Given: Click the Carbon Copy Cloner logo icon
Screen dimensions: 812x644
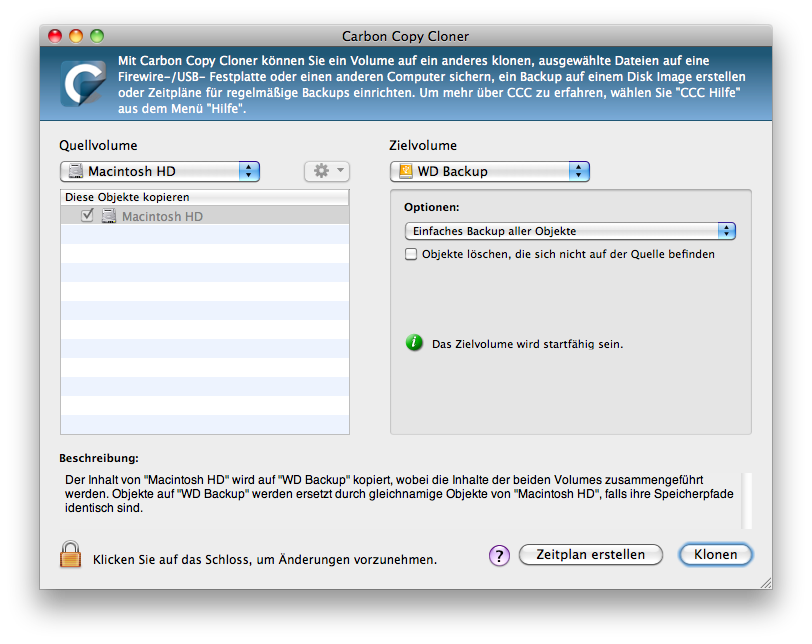Looking at the screenshot, I should click(x=83, y=83).
